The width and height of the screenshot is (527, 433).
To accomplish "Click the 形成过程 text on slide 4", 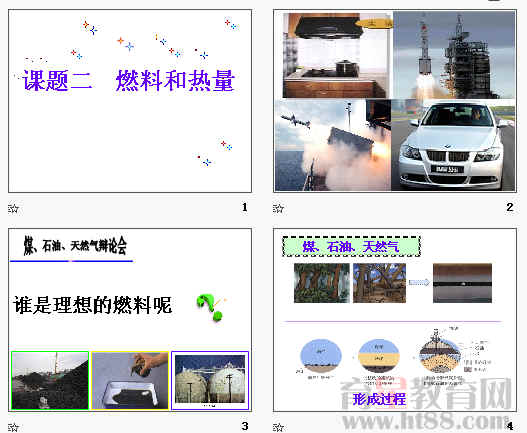I will (379, 399).
